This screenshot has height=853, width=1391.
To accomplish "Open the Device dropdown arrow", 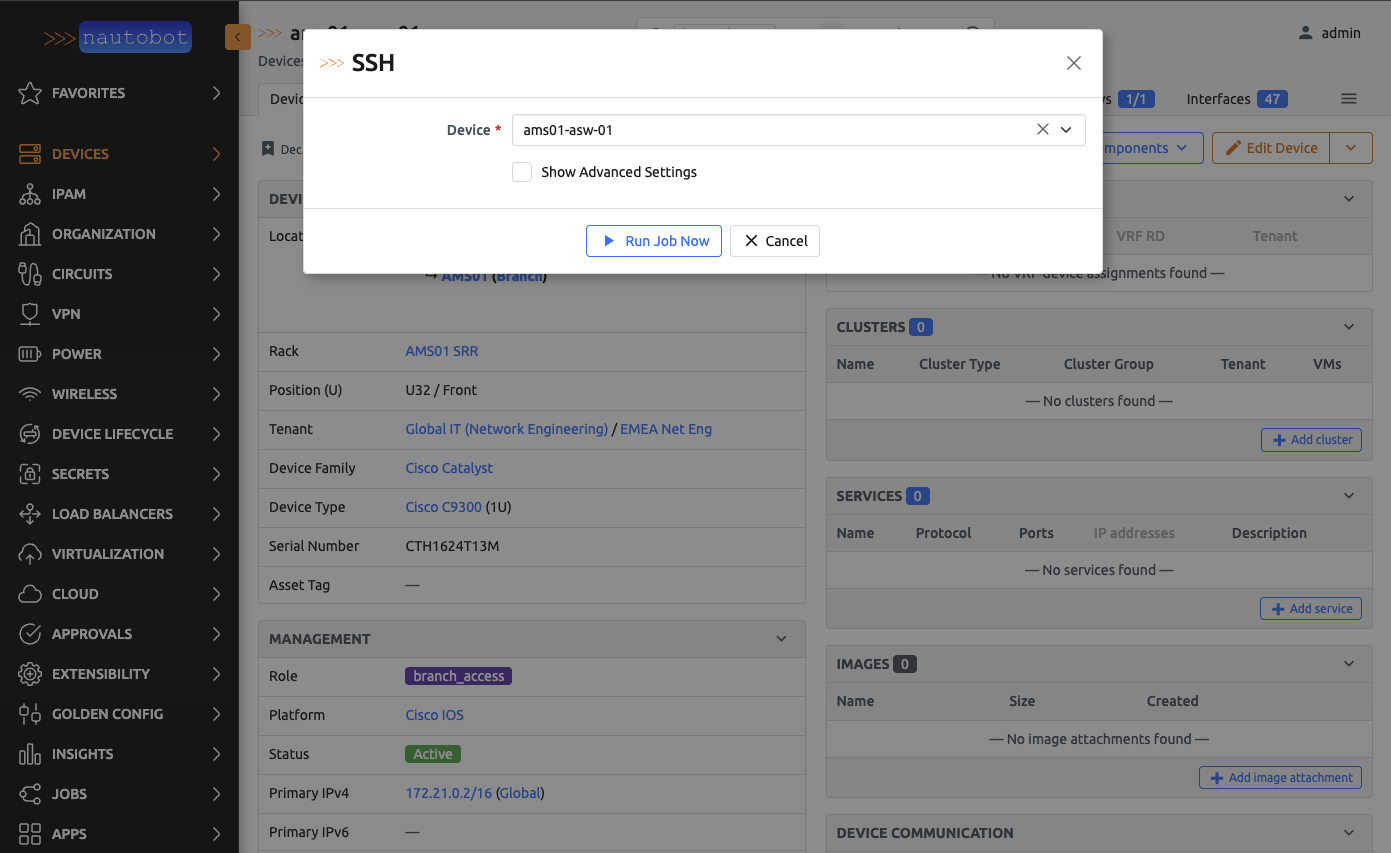I will click(x=1066, y=130).
